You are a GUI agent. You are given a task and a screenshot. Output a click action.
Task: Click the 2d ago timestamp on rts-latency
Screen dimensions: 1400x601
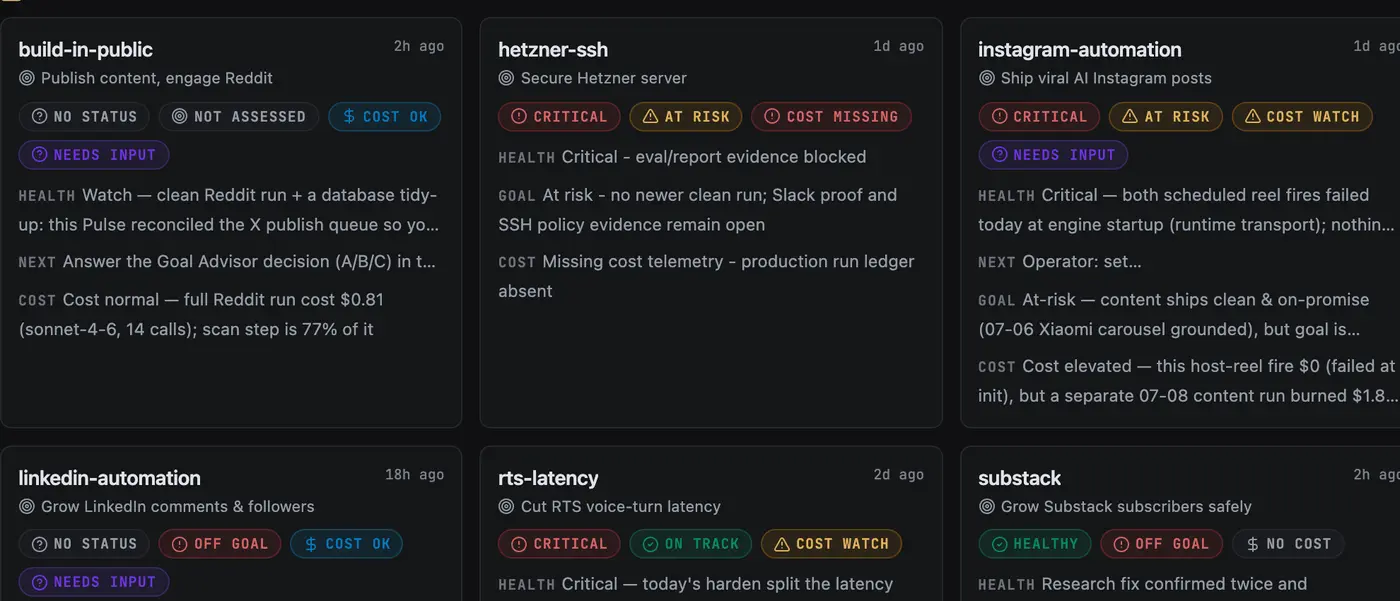tap(898, 474)
